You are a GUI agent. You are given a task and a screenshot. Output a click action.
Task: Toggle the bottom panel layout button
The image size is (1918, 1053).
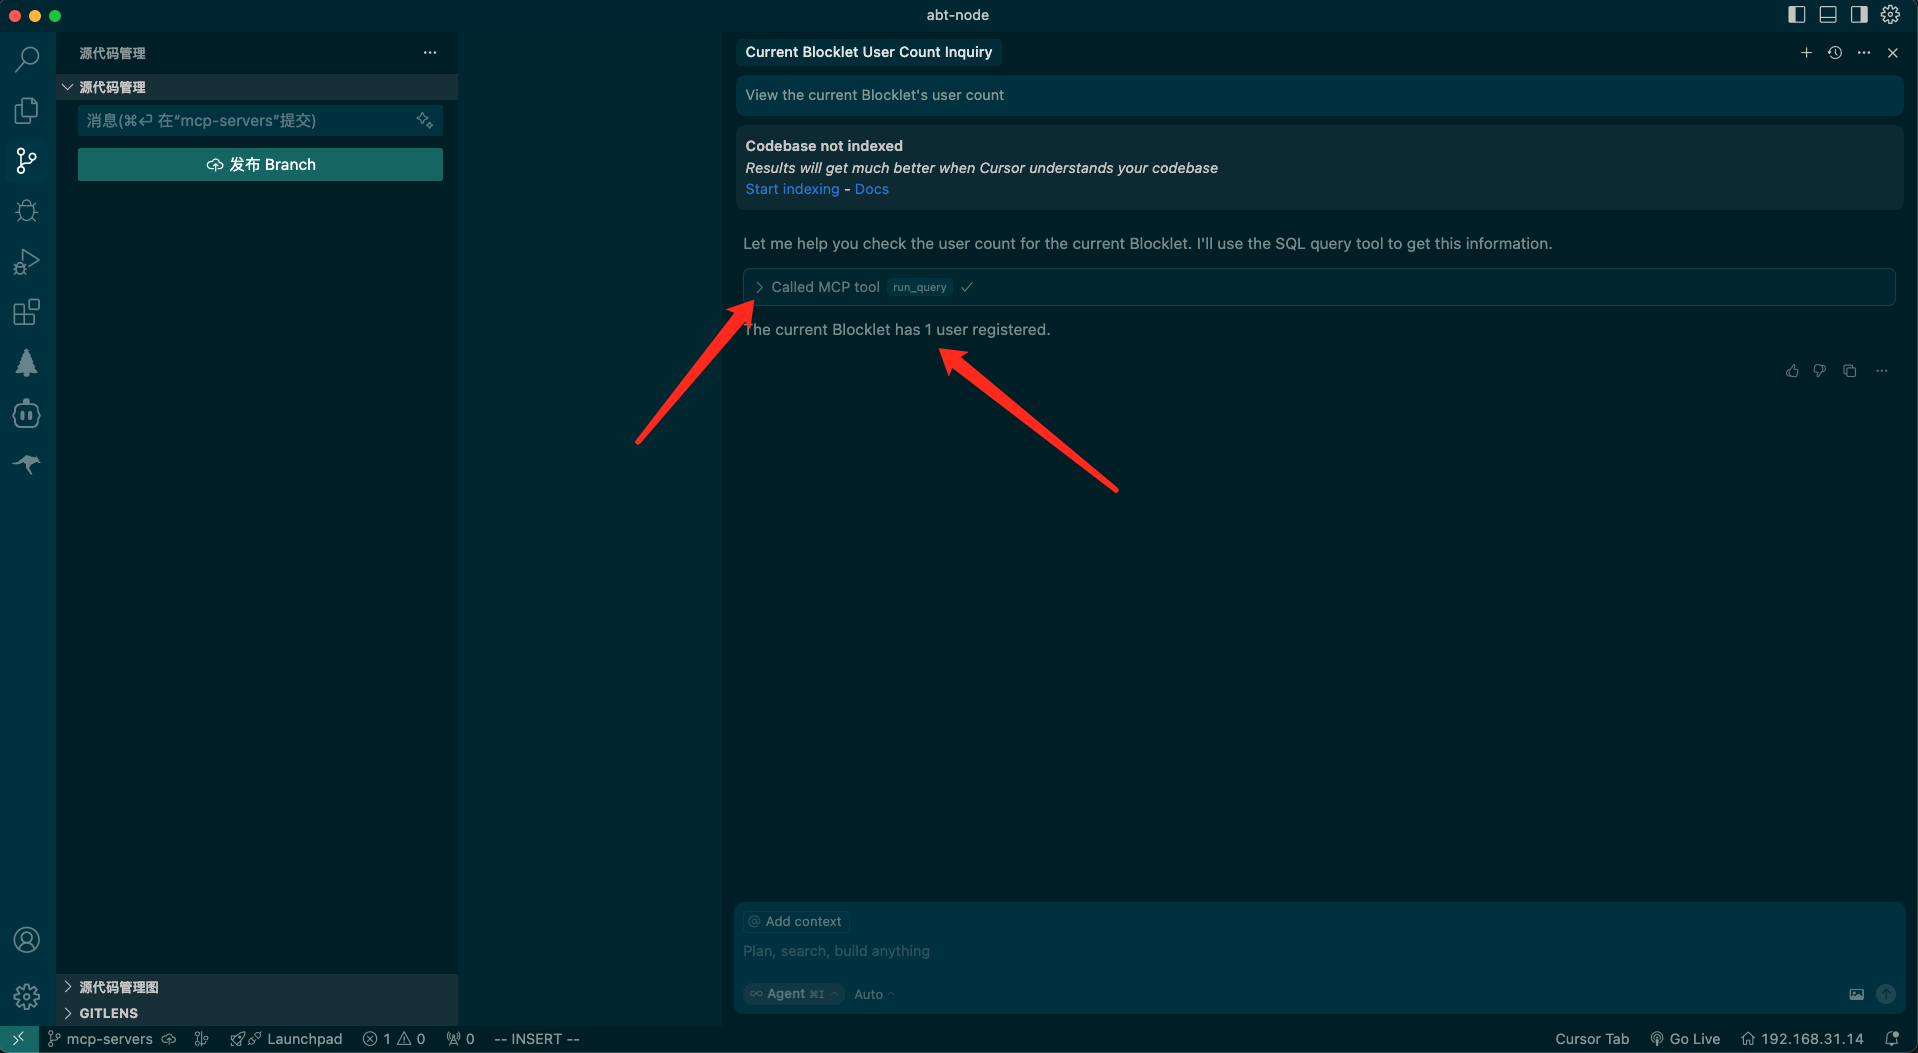[x=1828, y=15]
